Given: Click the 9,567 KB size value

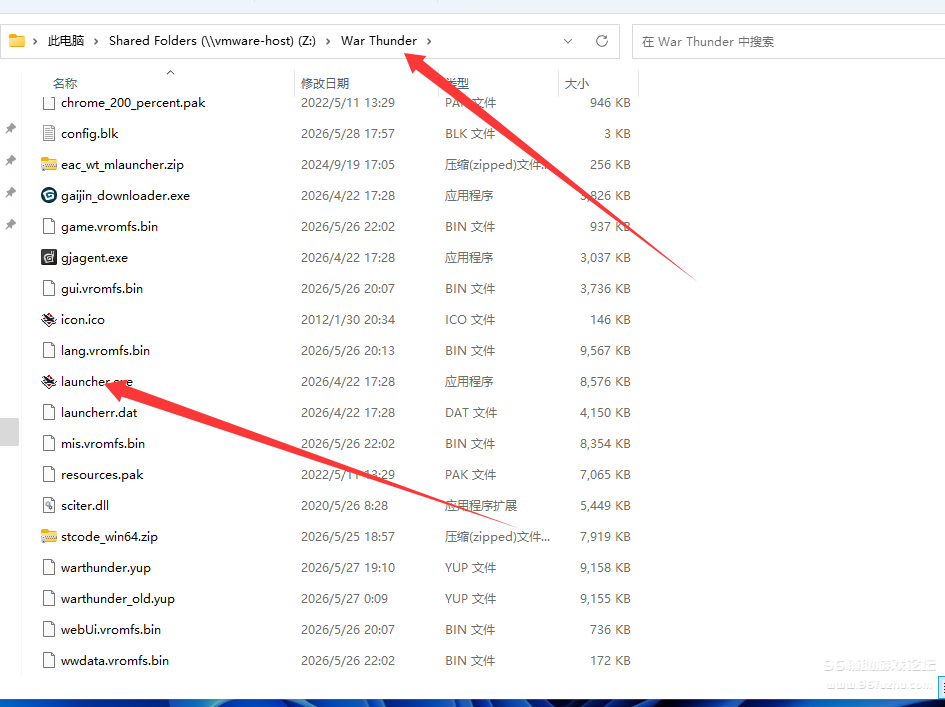Looking at the screenshot, I should pyautogui.click(x=605, y=351).
